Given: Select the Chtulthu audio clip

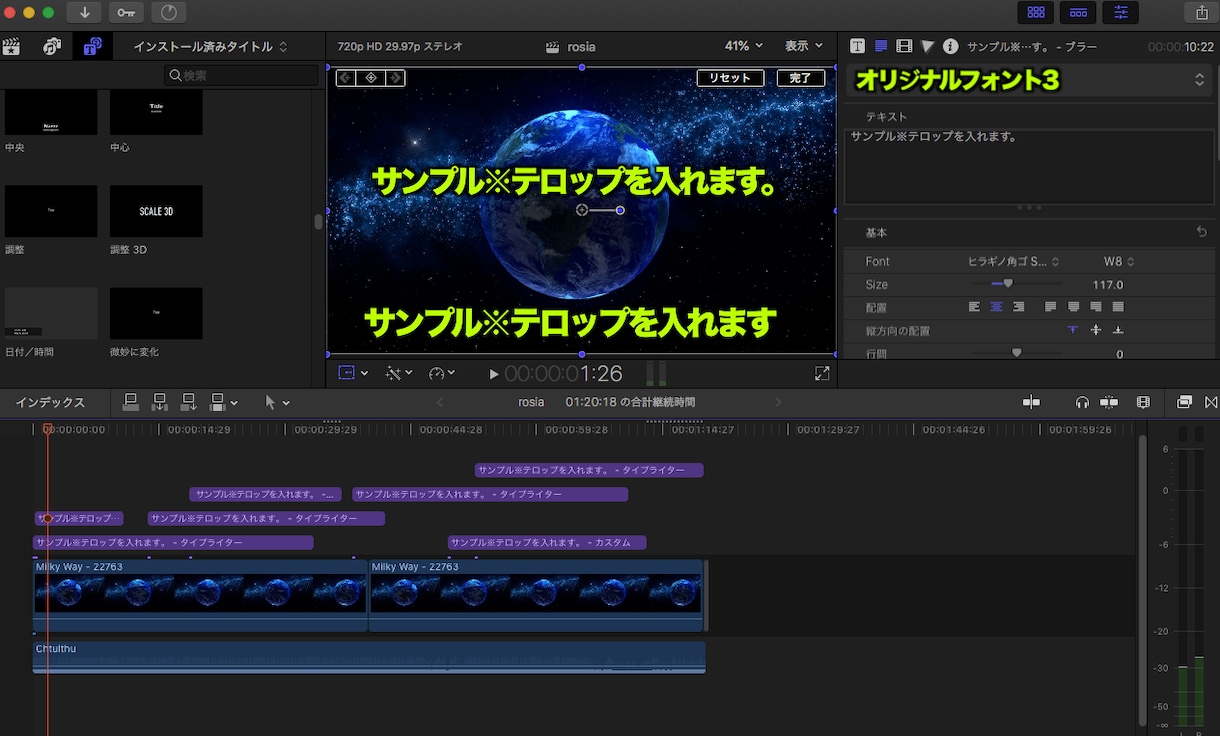Looking at the screenshot, I should pyautogui.click(x=369, y=657).
